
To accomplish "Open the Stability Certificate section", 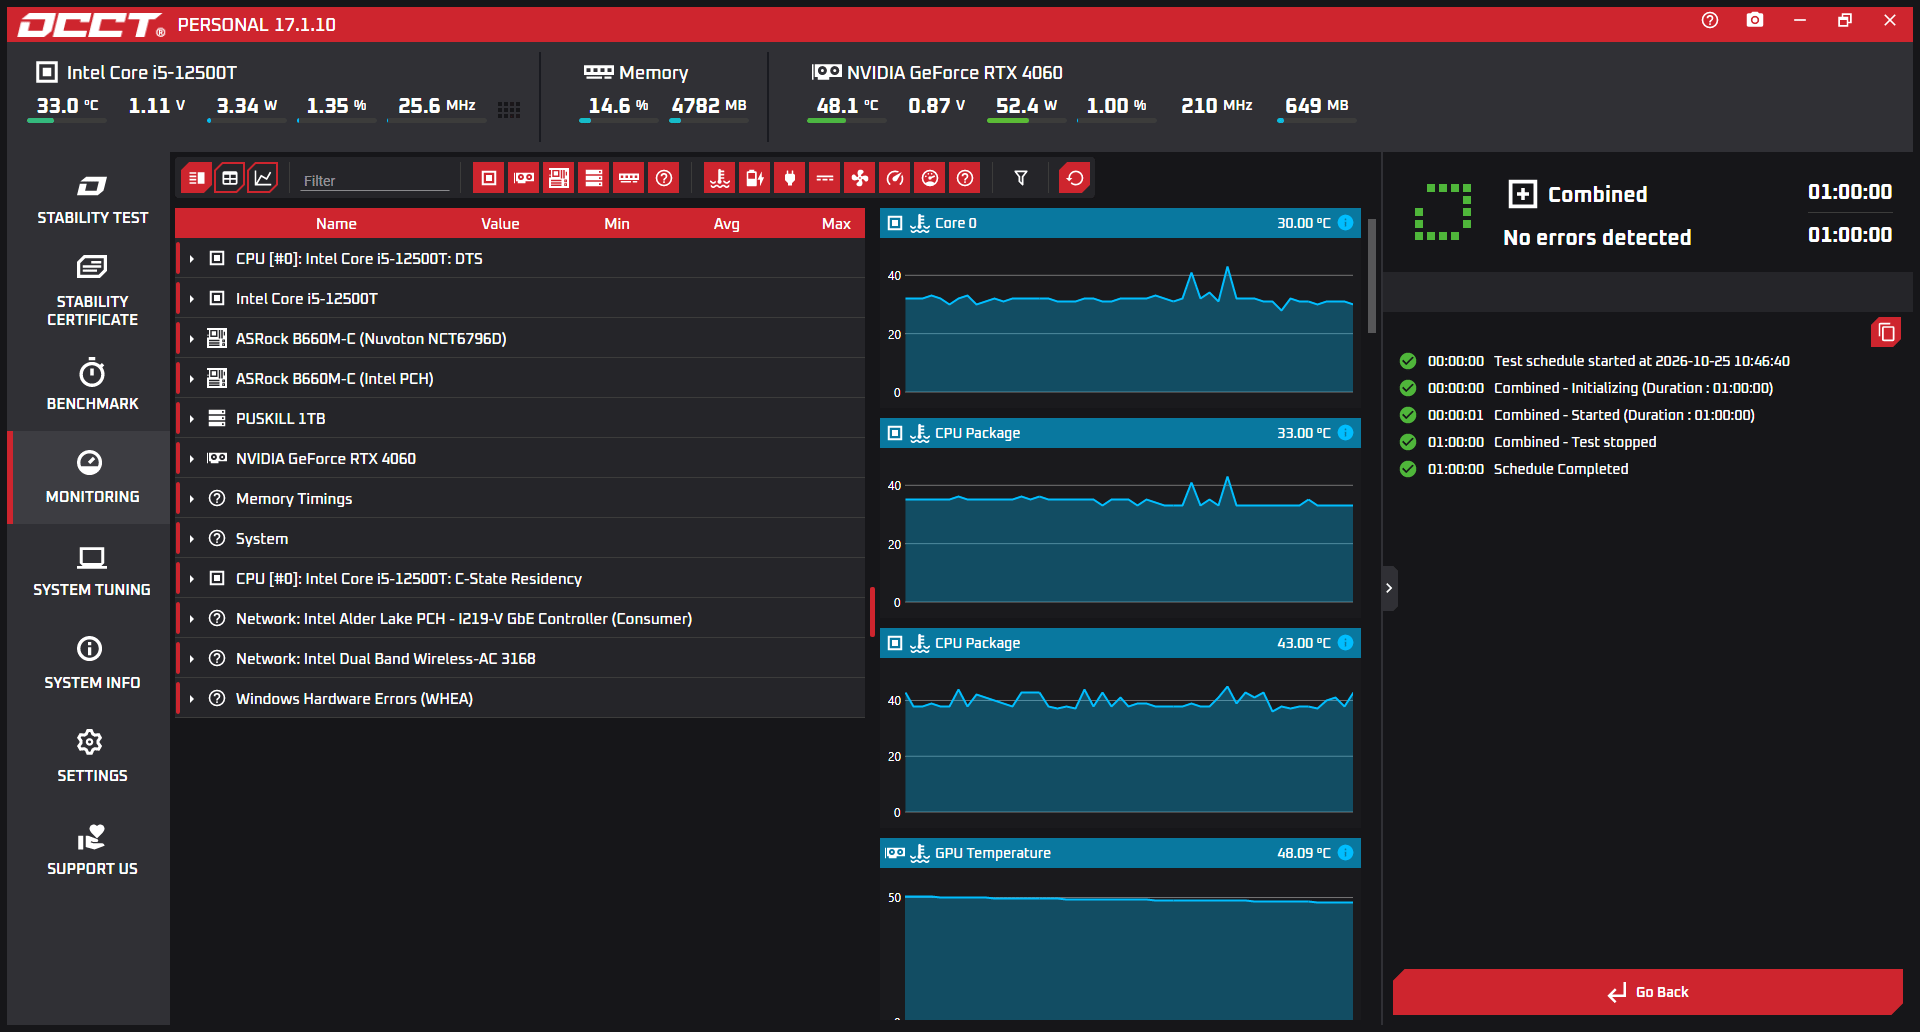I will coord(92,291).
